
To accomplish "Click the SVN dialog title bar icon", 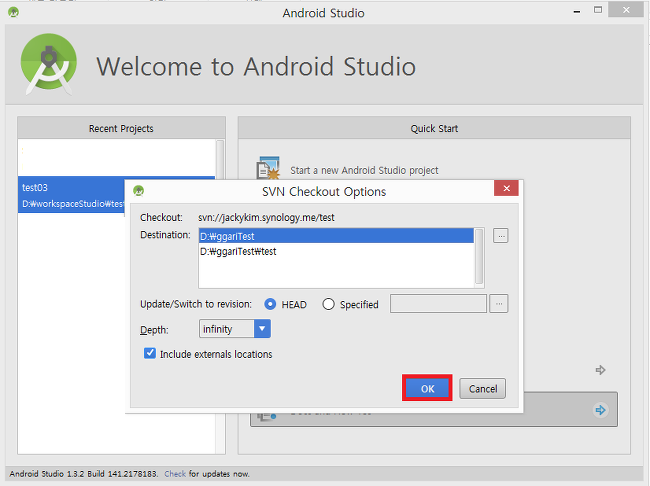I will (x=138, y=191).
